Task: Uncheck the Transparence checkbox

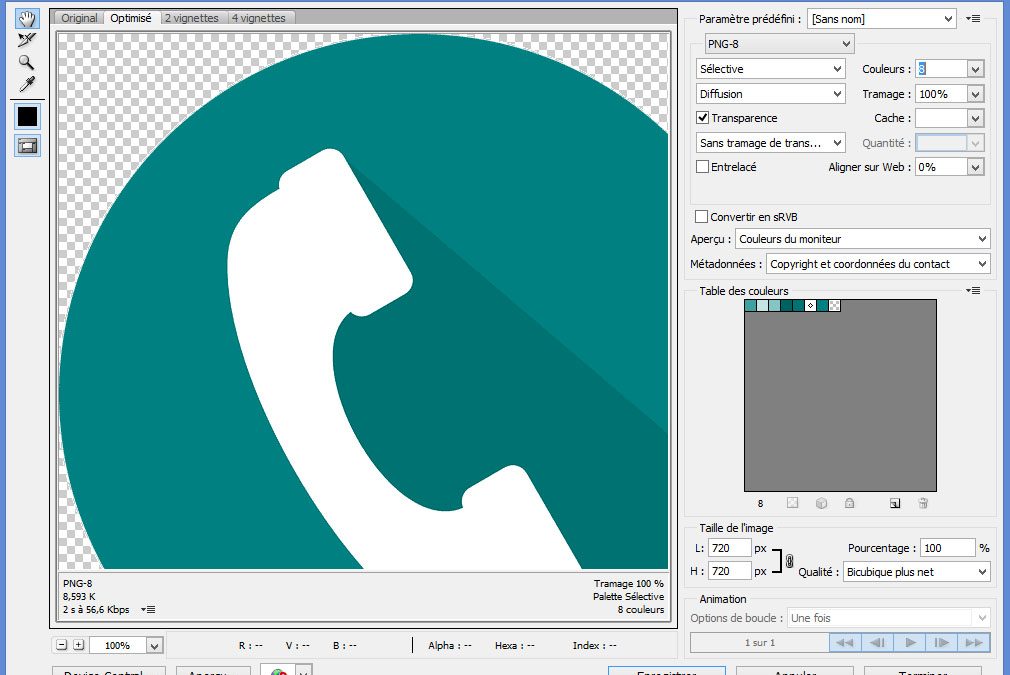Action: [703, 118]
